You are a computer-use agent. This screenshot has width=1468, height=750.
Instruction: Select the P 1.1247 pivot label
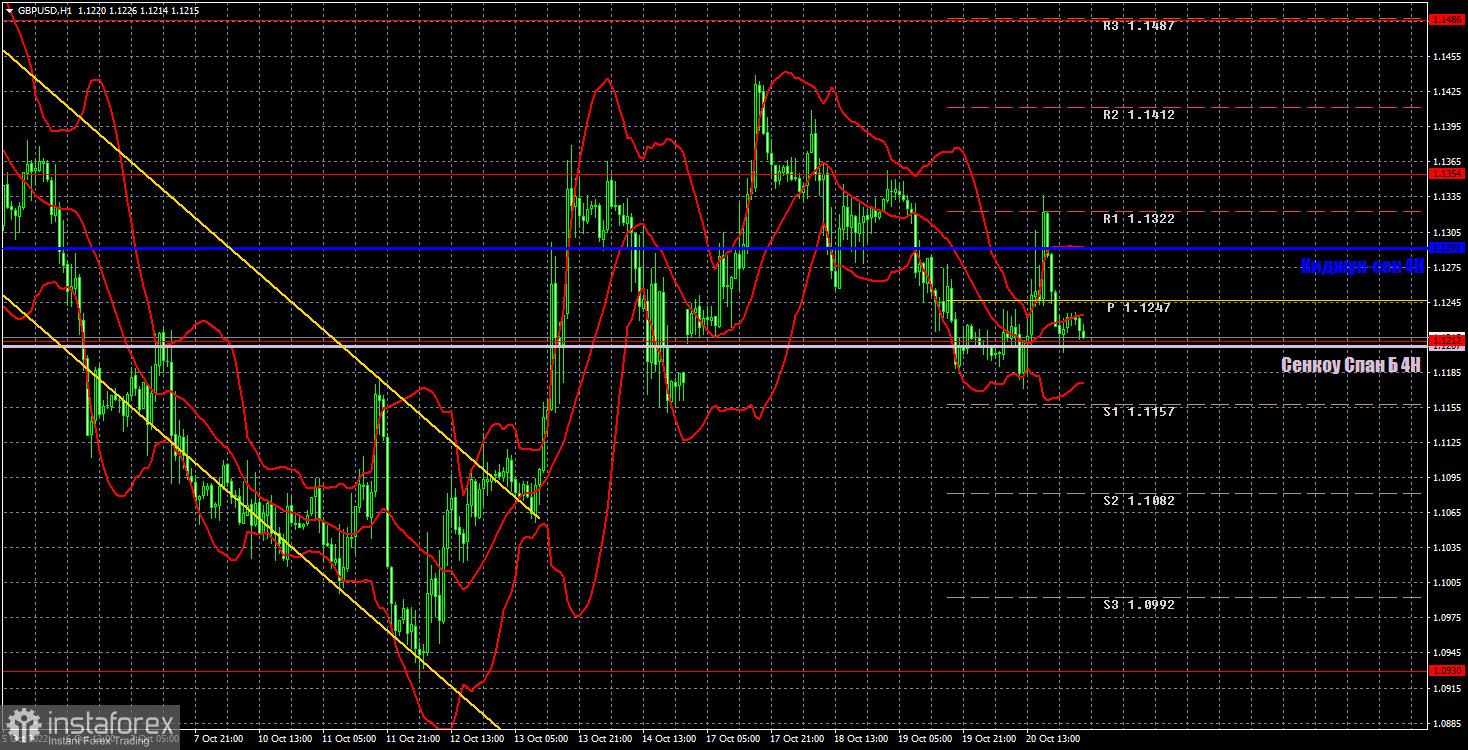pyautogui.click(x=1138, y=308)
